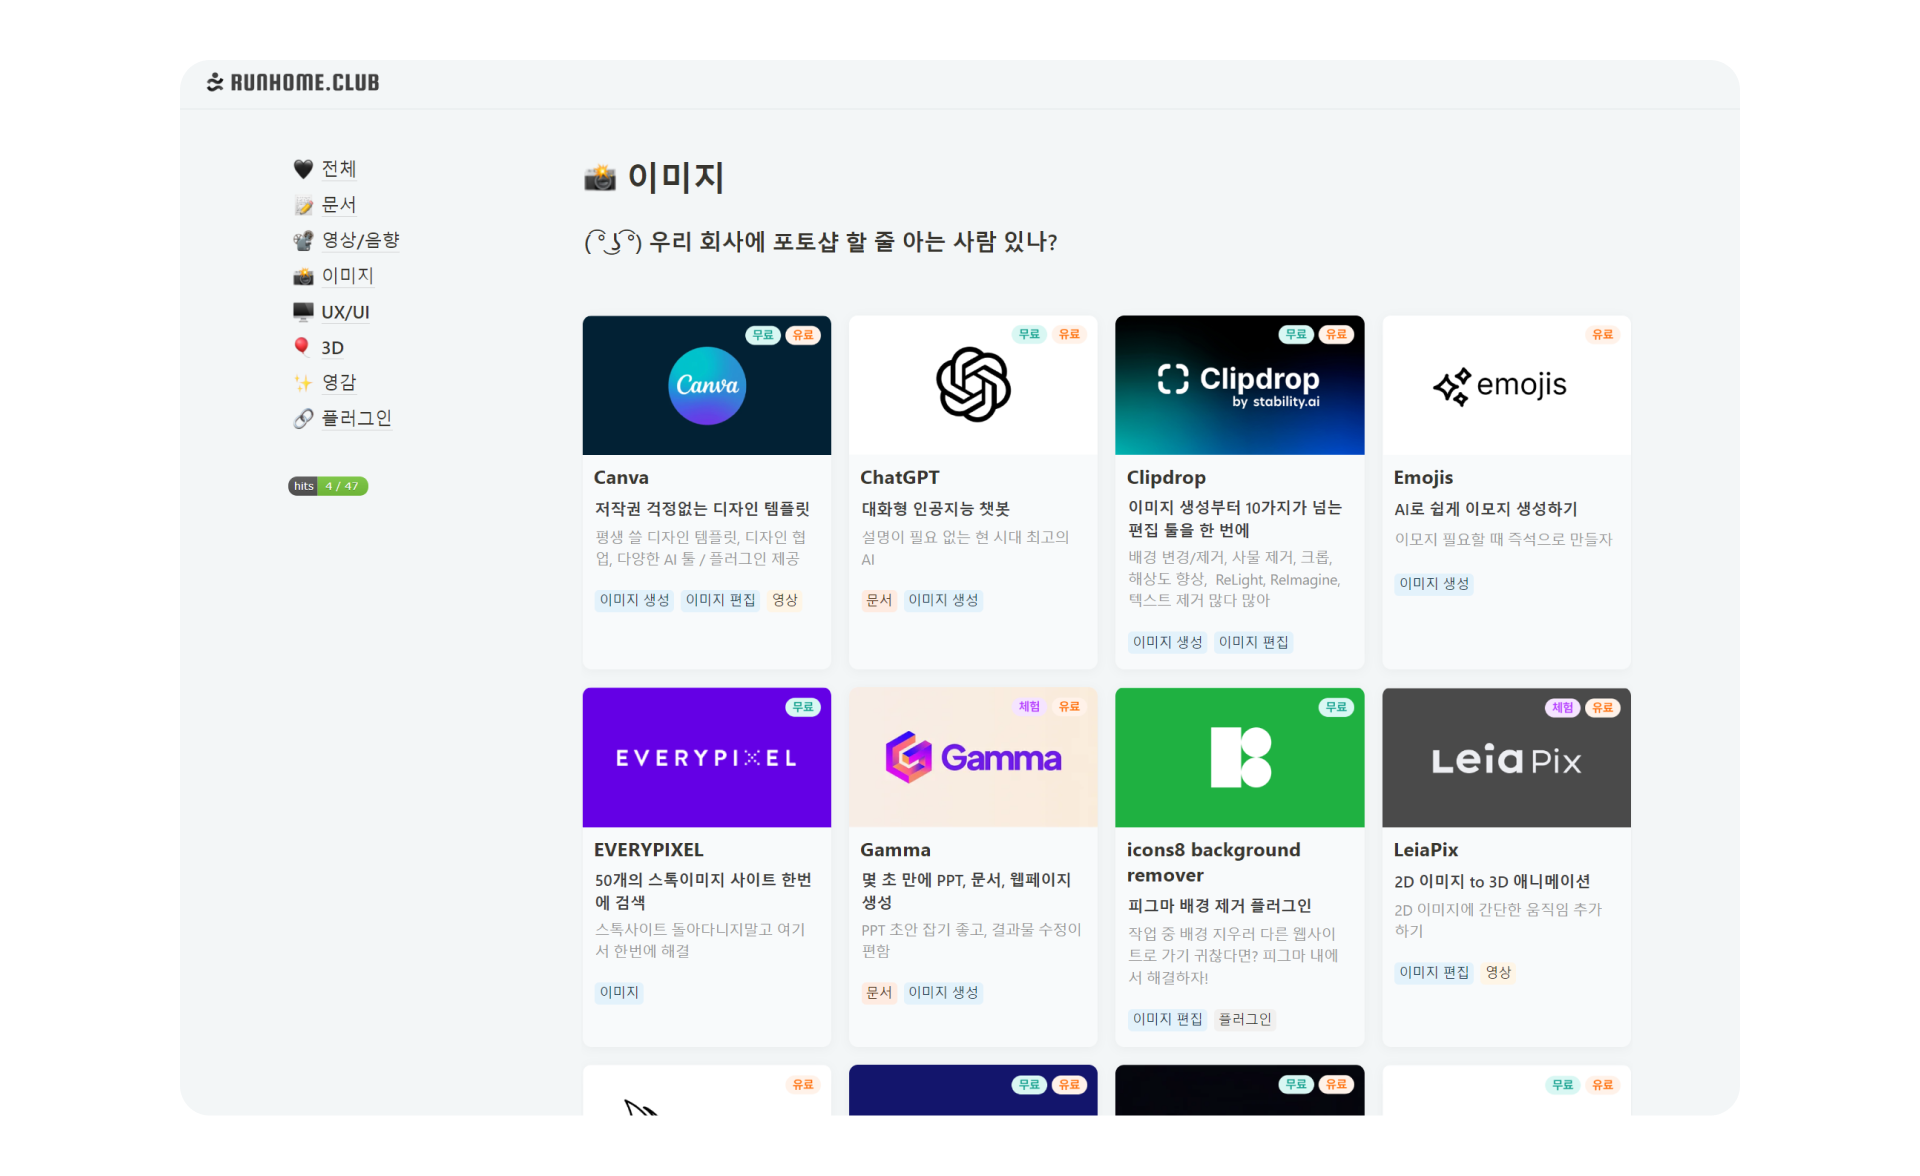The height and width of the screenshot is (1176, 1920).
Task: Click the link icon beside 플러그인
Action: (303, 418)
